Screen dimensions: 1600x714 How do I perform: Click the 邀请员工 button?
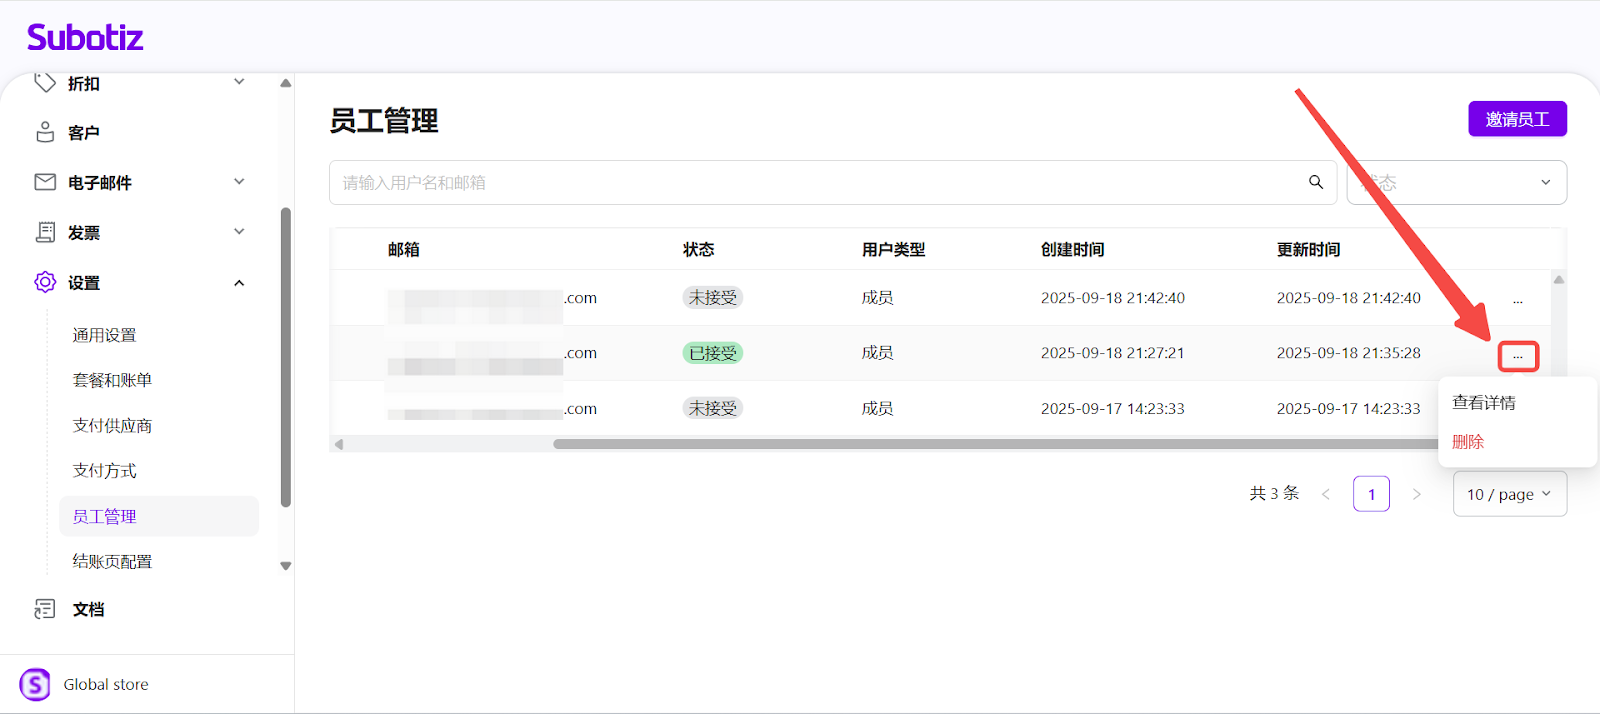(x=1517, y=119)
